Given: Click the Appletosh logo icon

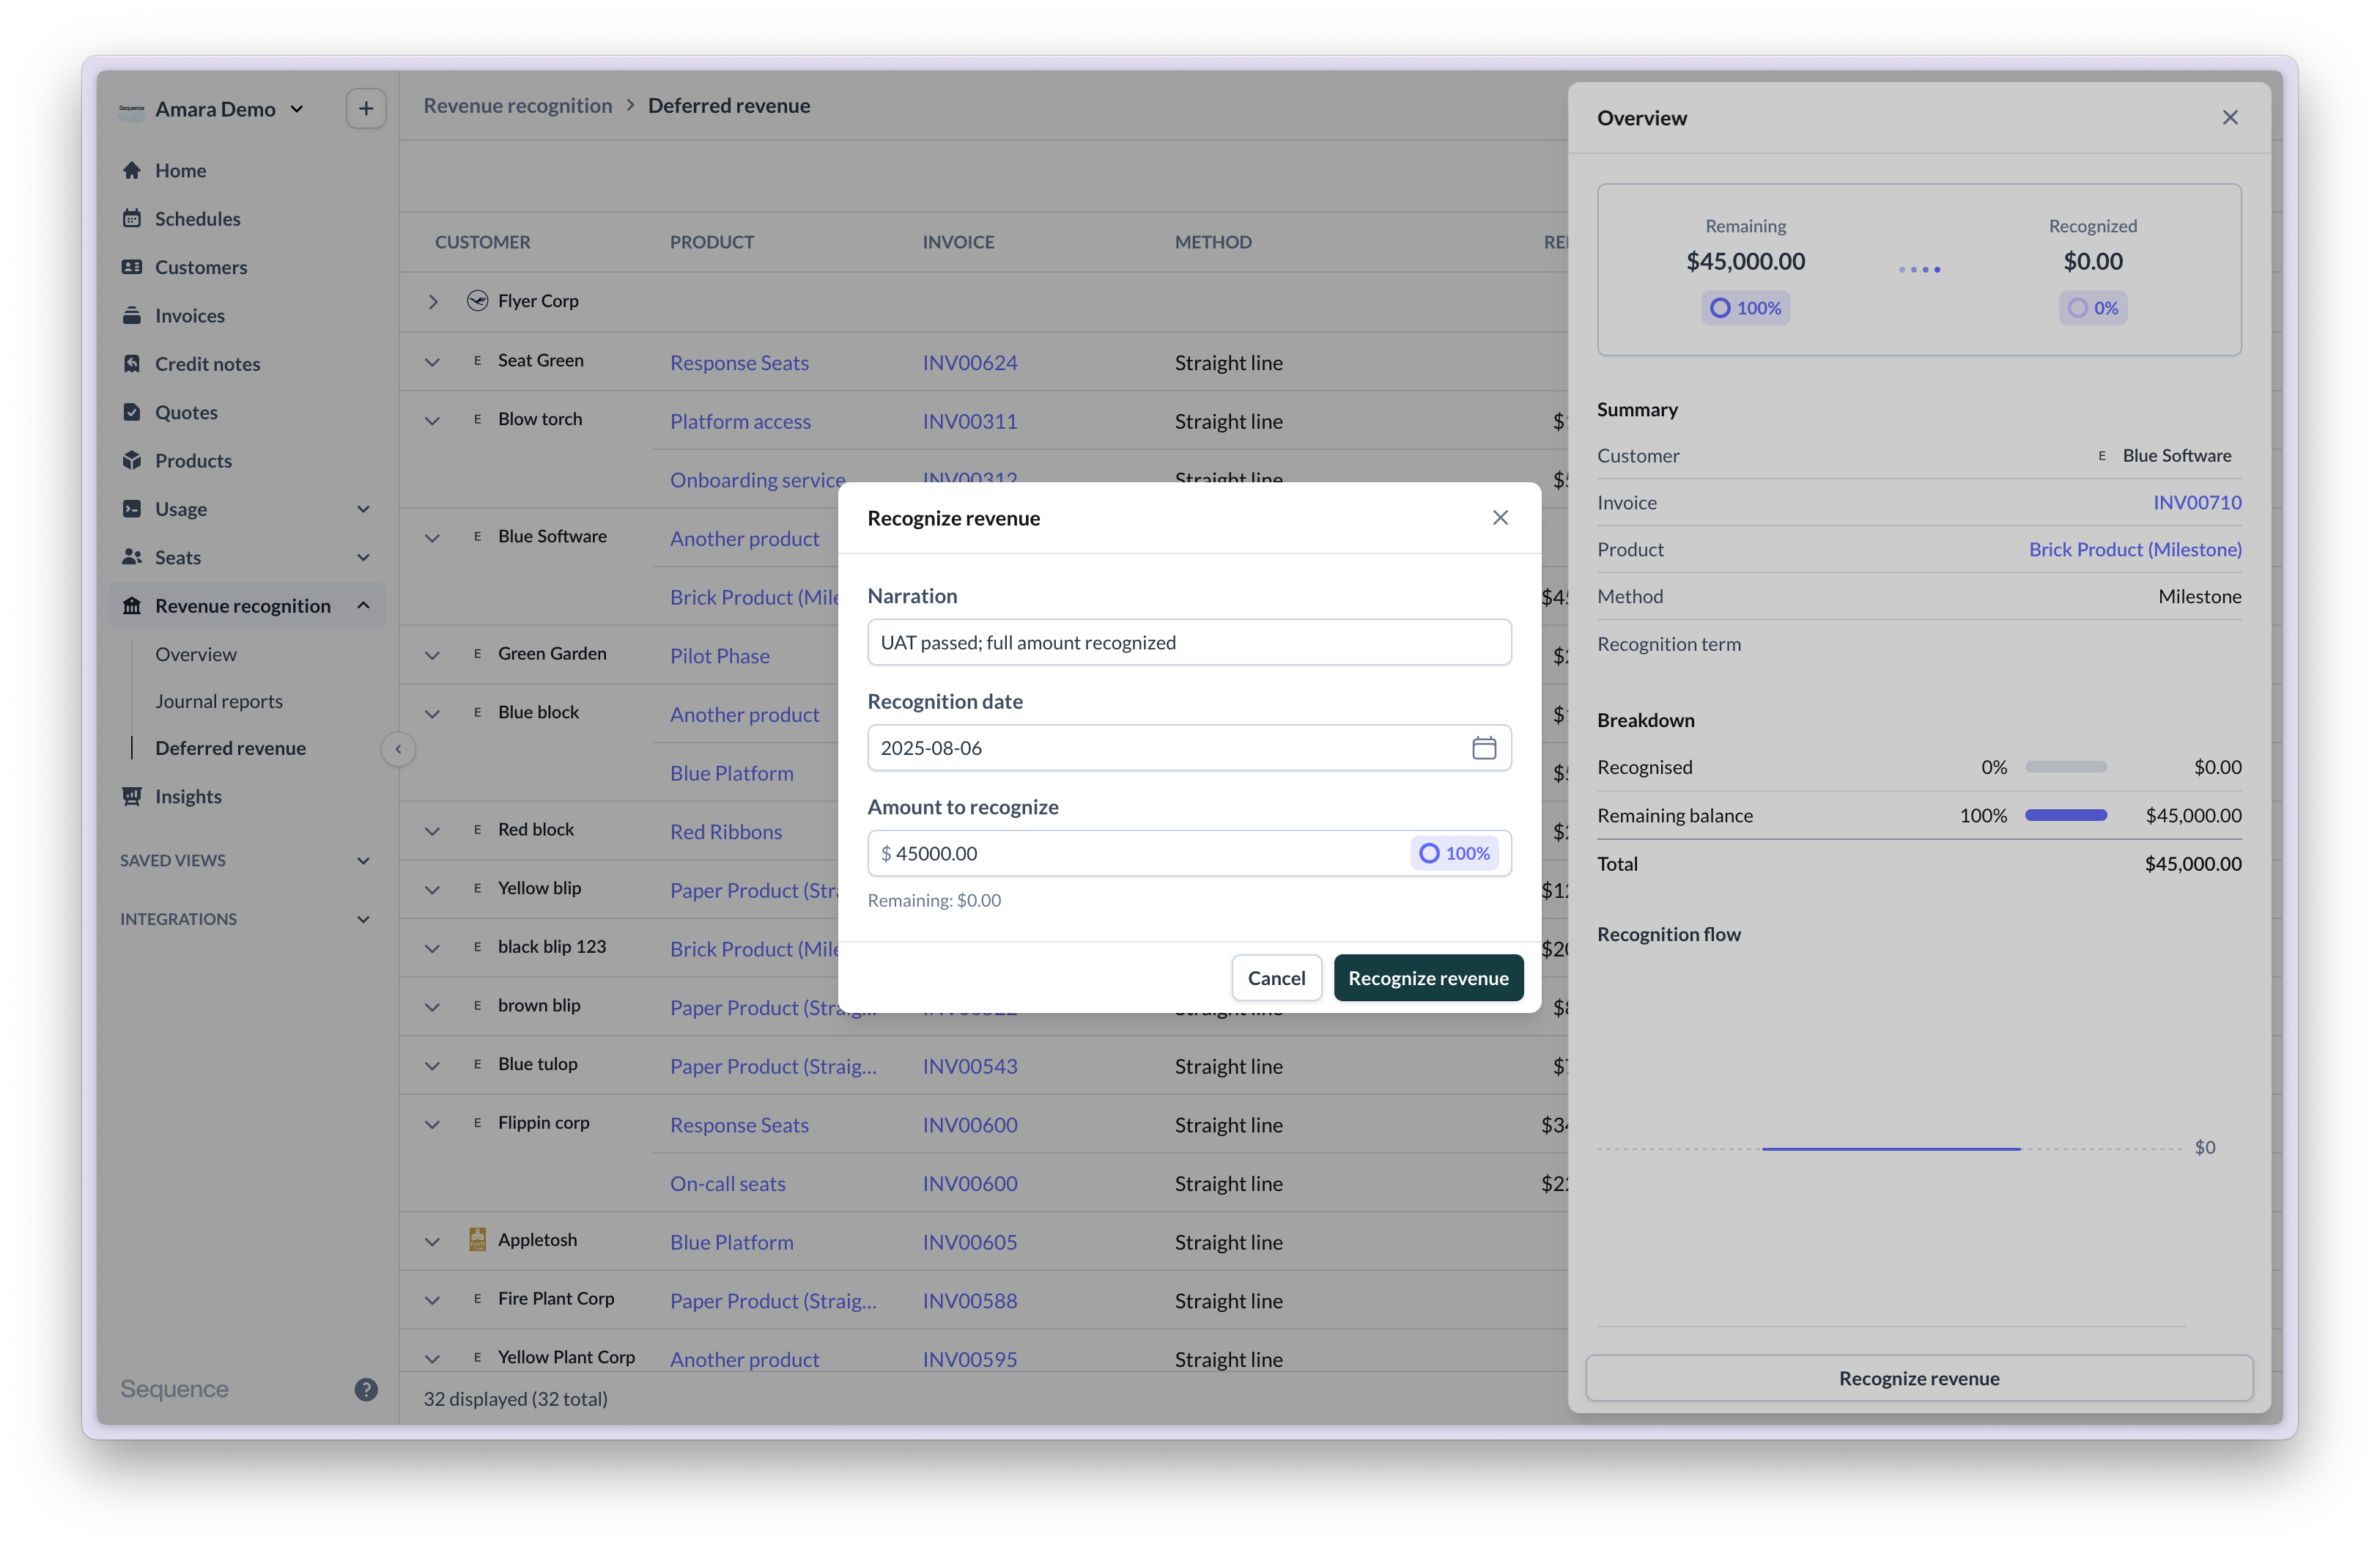Looking at the screenshot, I should (x=478, y=1240).
